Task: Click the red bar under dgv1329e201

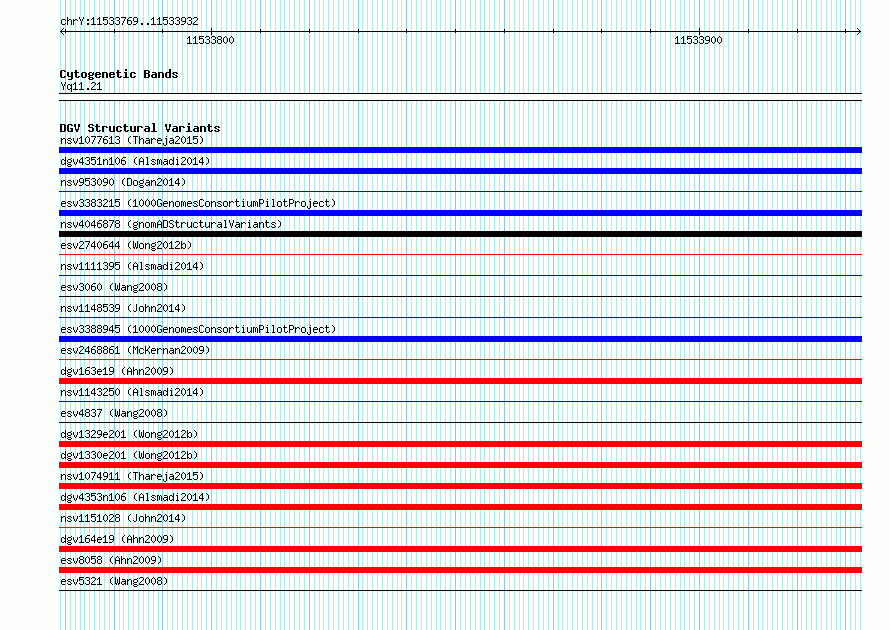Action: click(460, 444)
